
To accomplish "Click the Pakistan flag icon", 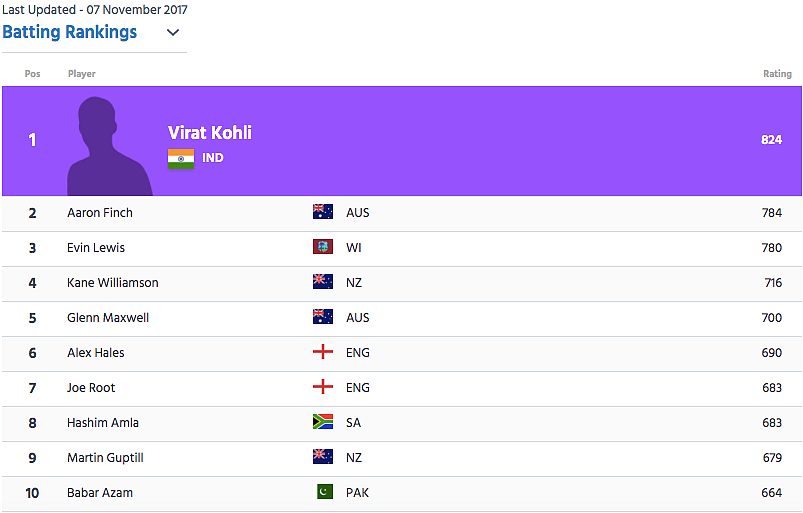I will click(x=325, y=492).
